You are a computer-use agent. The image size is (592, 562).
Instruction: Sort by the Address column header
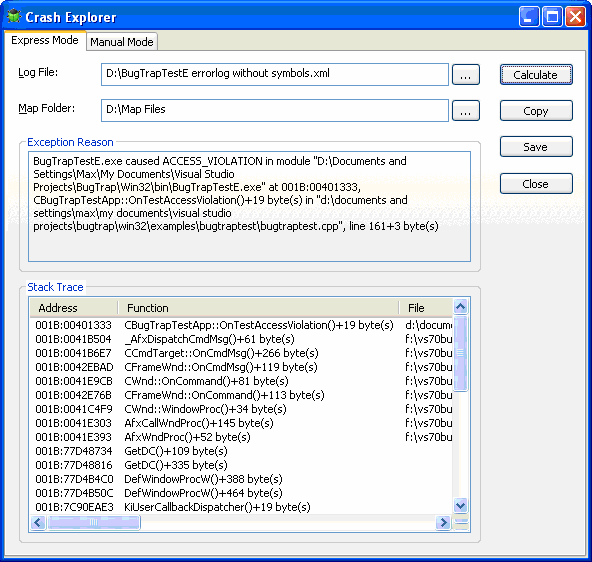74,308
